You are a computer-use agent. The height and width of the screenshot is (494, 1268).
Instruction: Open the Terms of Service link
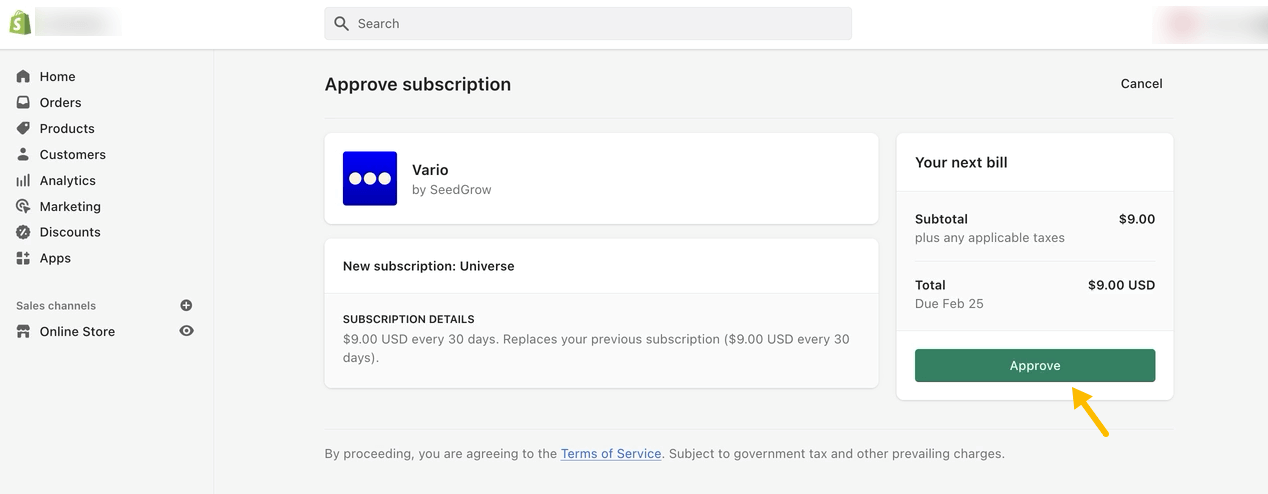pyautogui.click(x=611, y=453)
